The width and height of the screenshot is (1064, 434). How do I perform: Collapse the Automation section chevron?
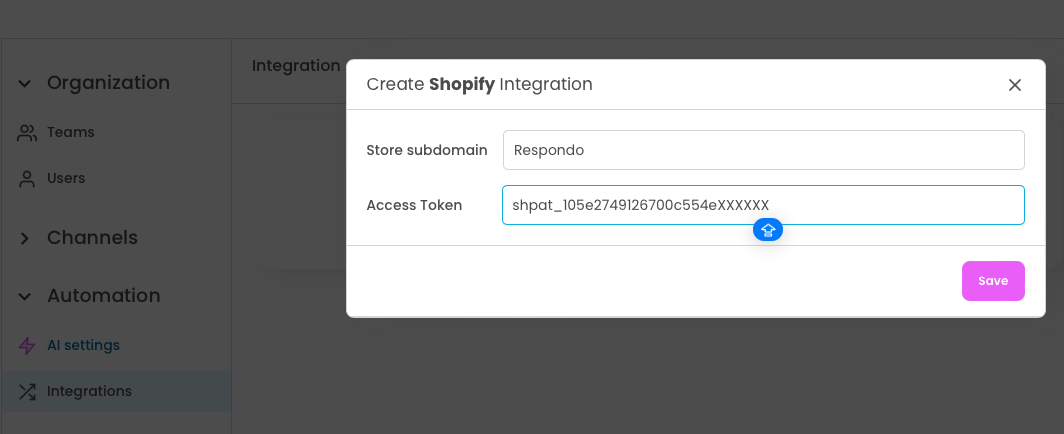click(24, 296)
